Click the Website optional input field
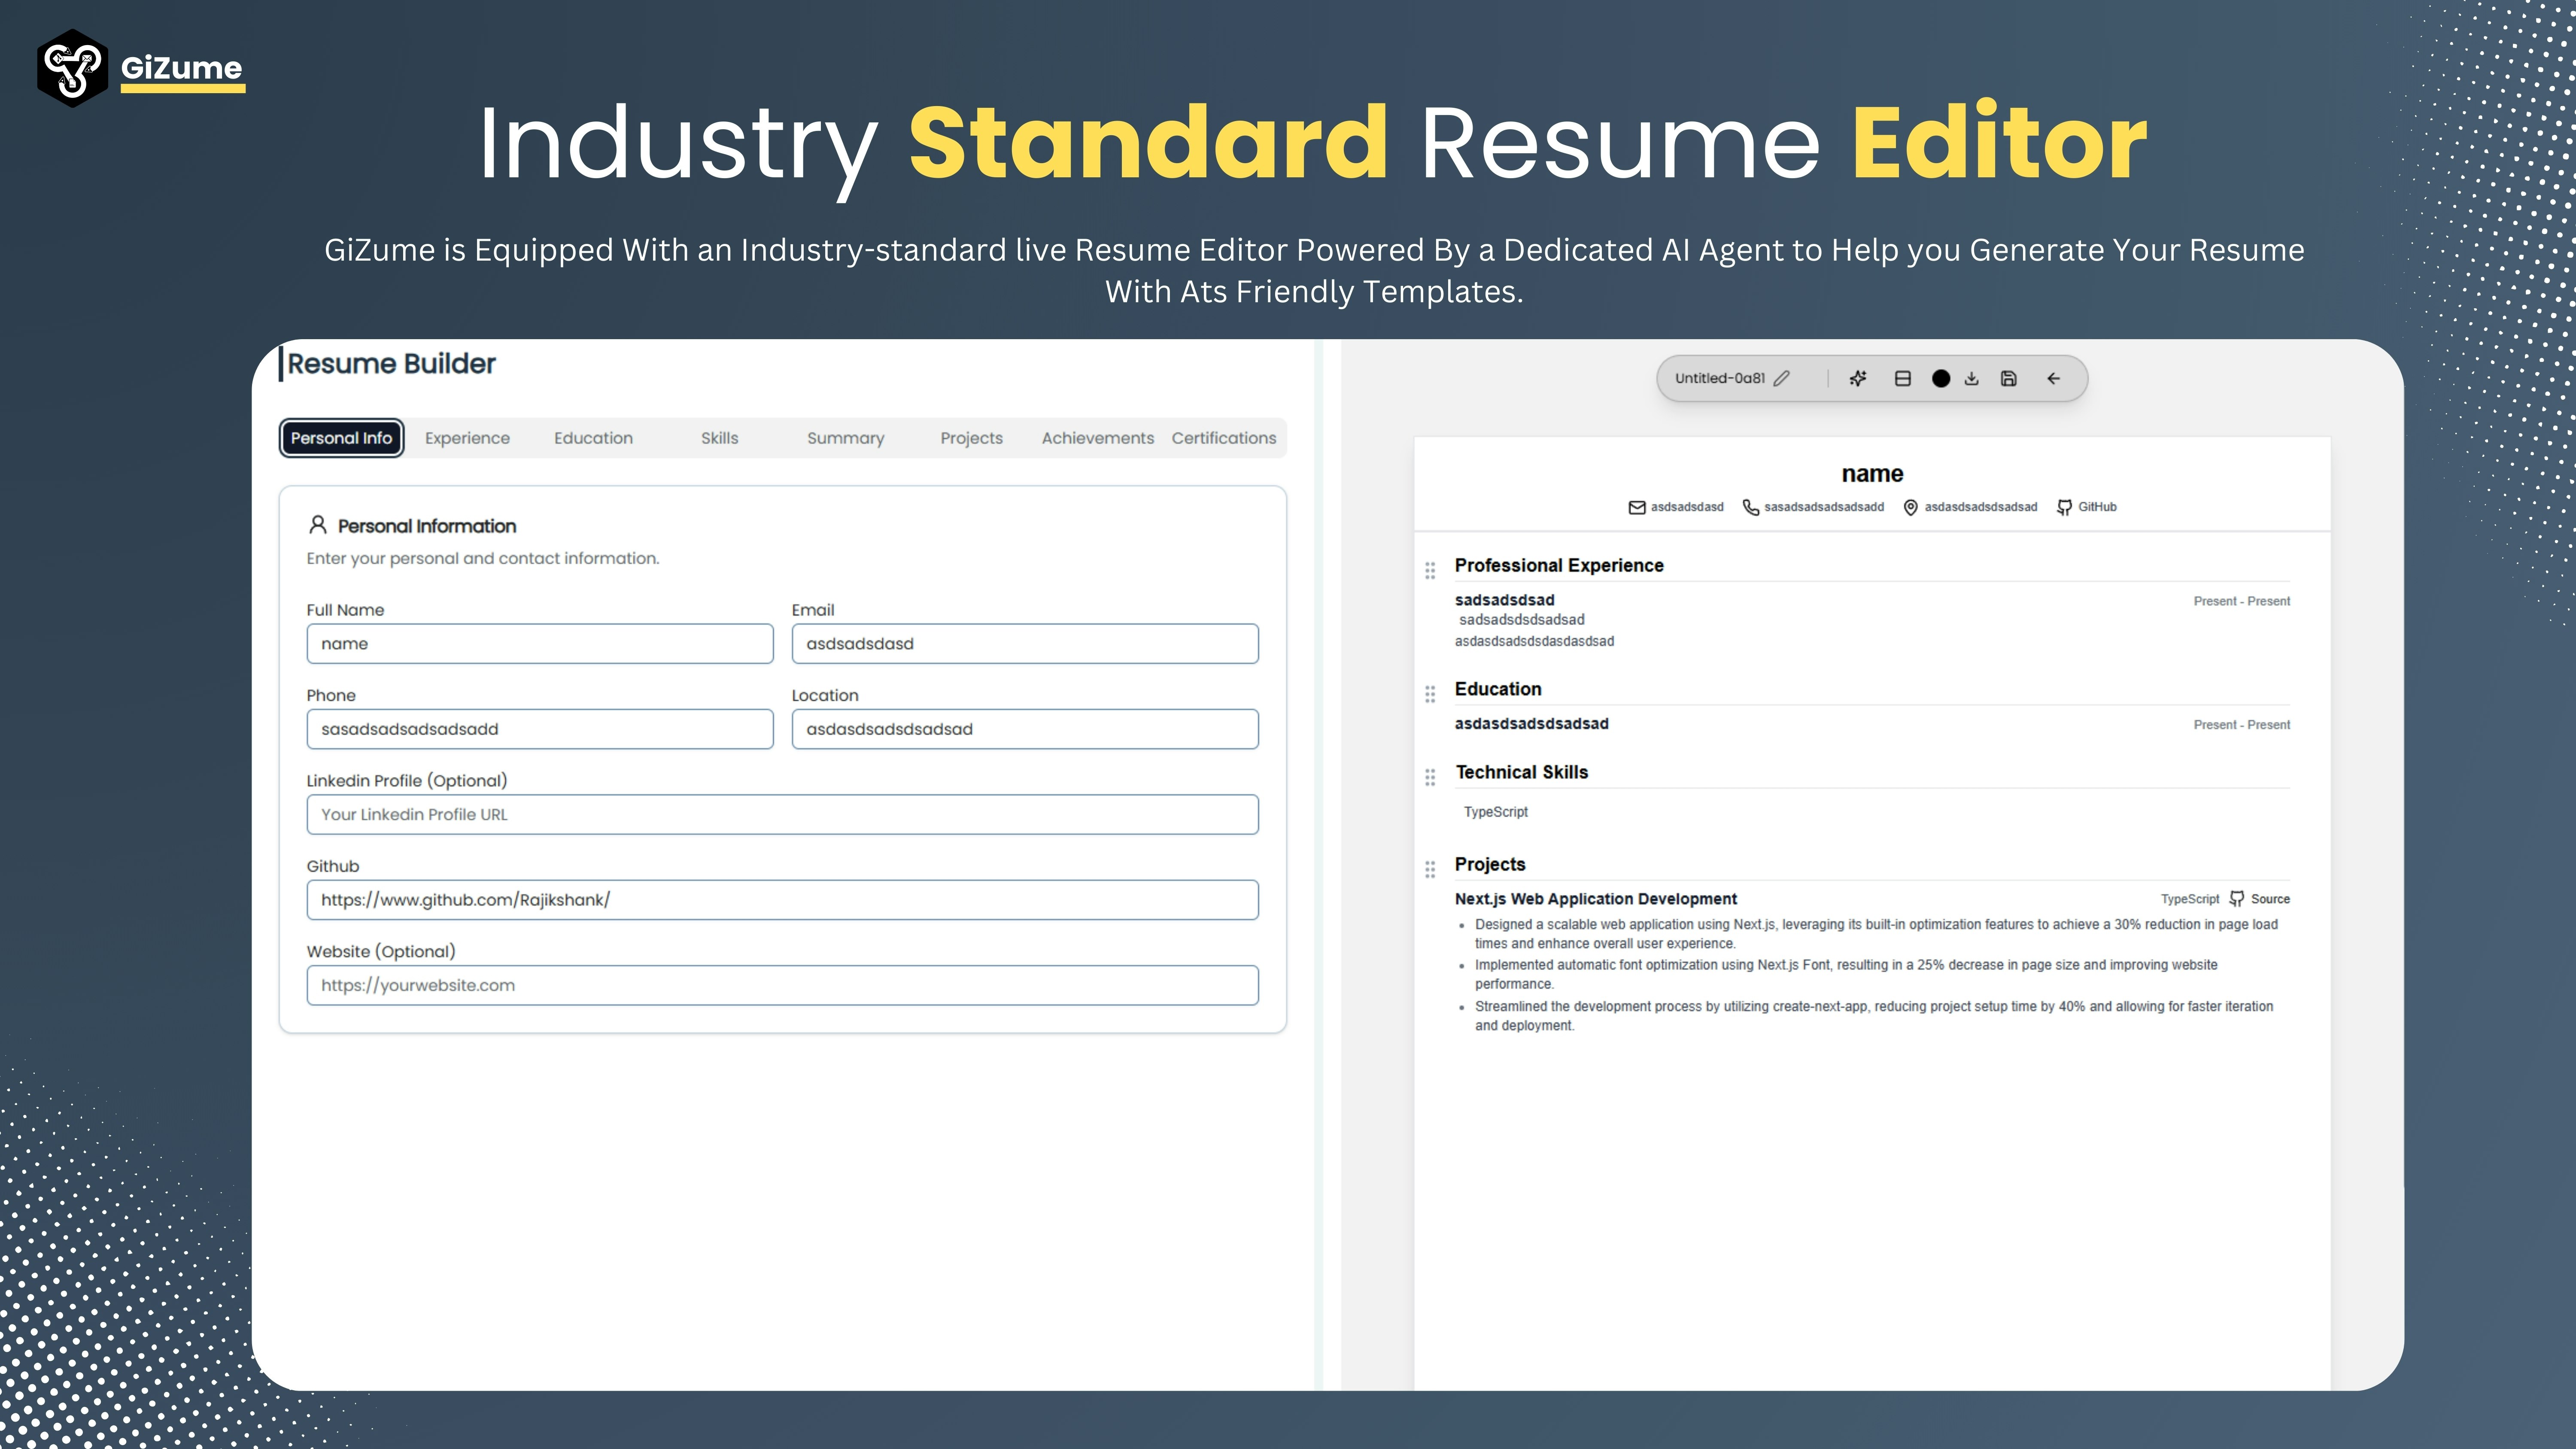2576x1449 pixels. [x=782, y=985]
